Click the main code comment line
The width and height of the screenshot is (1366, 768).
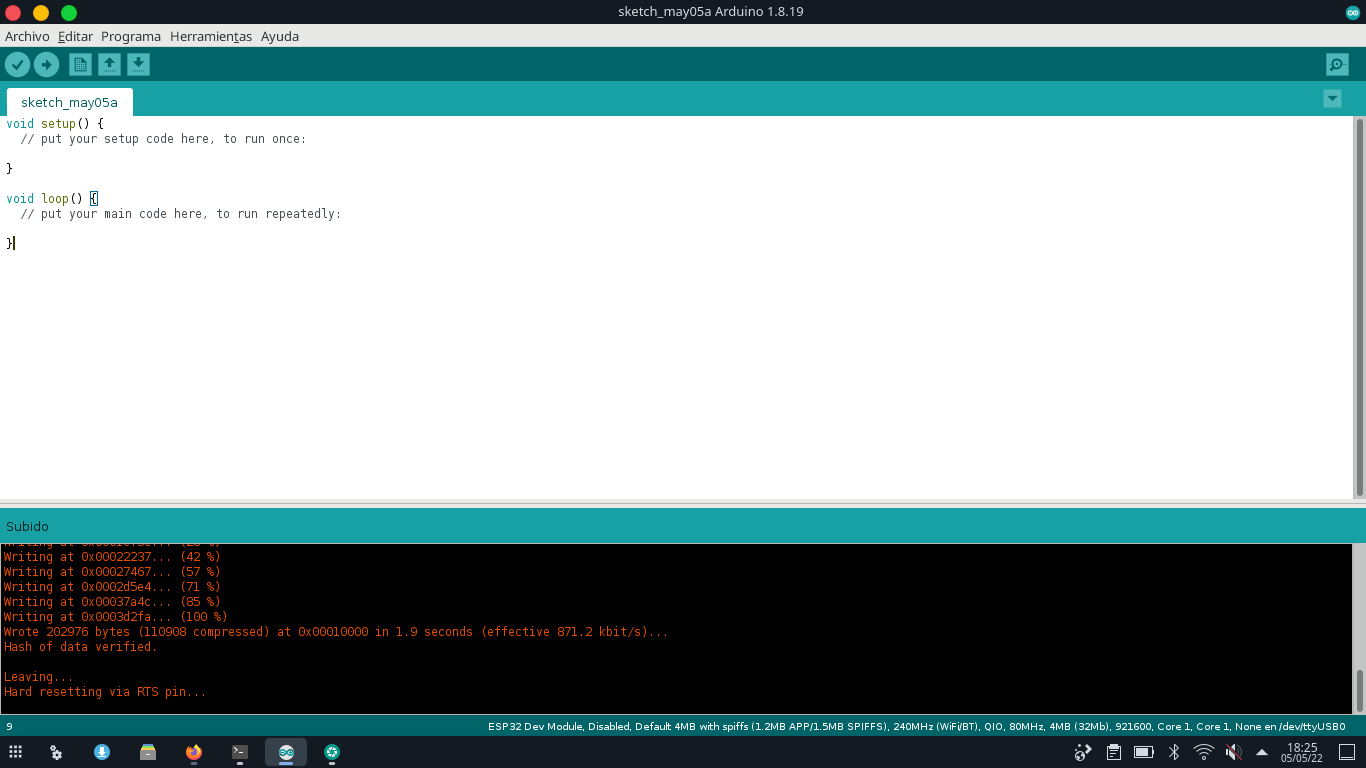click(x=181, y=214)
